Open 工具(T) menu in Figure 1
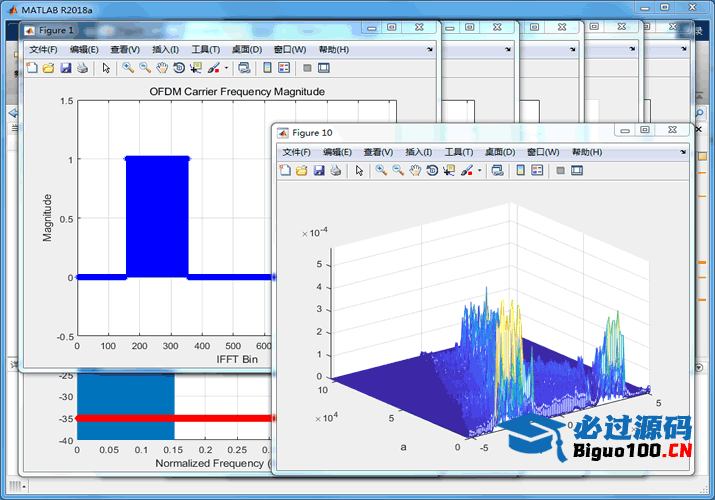This screenshot has height=500, width=715. pos(206,50)
